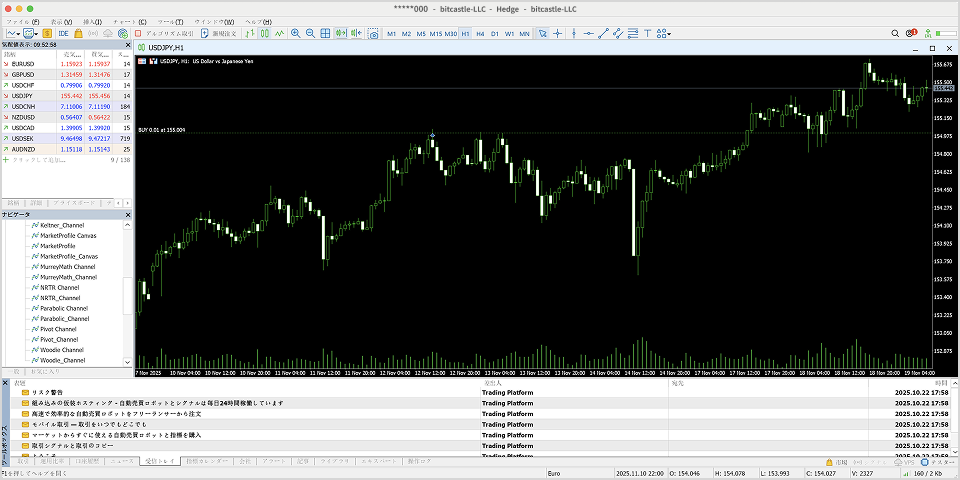Select MN monthly timeframe

tap(525, 34)
